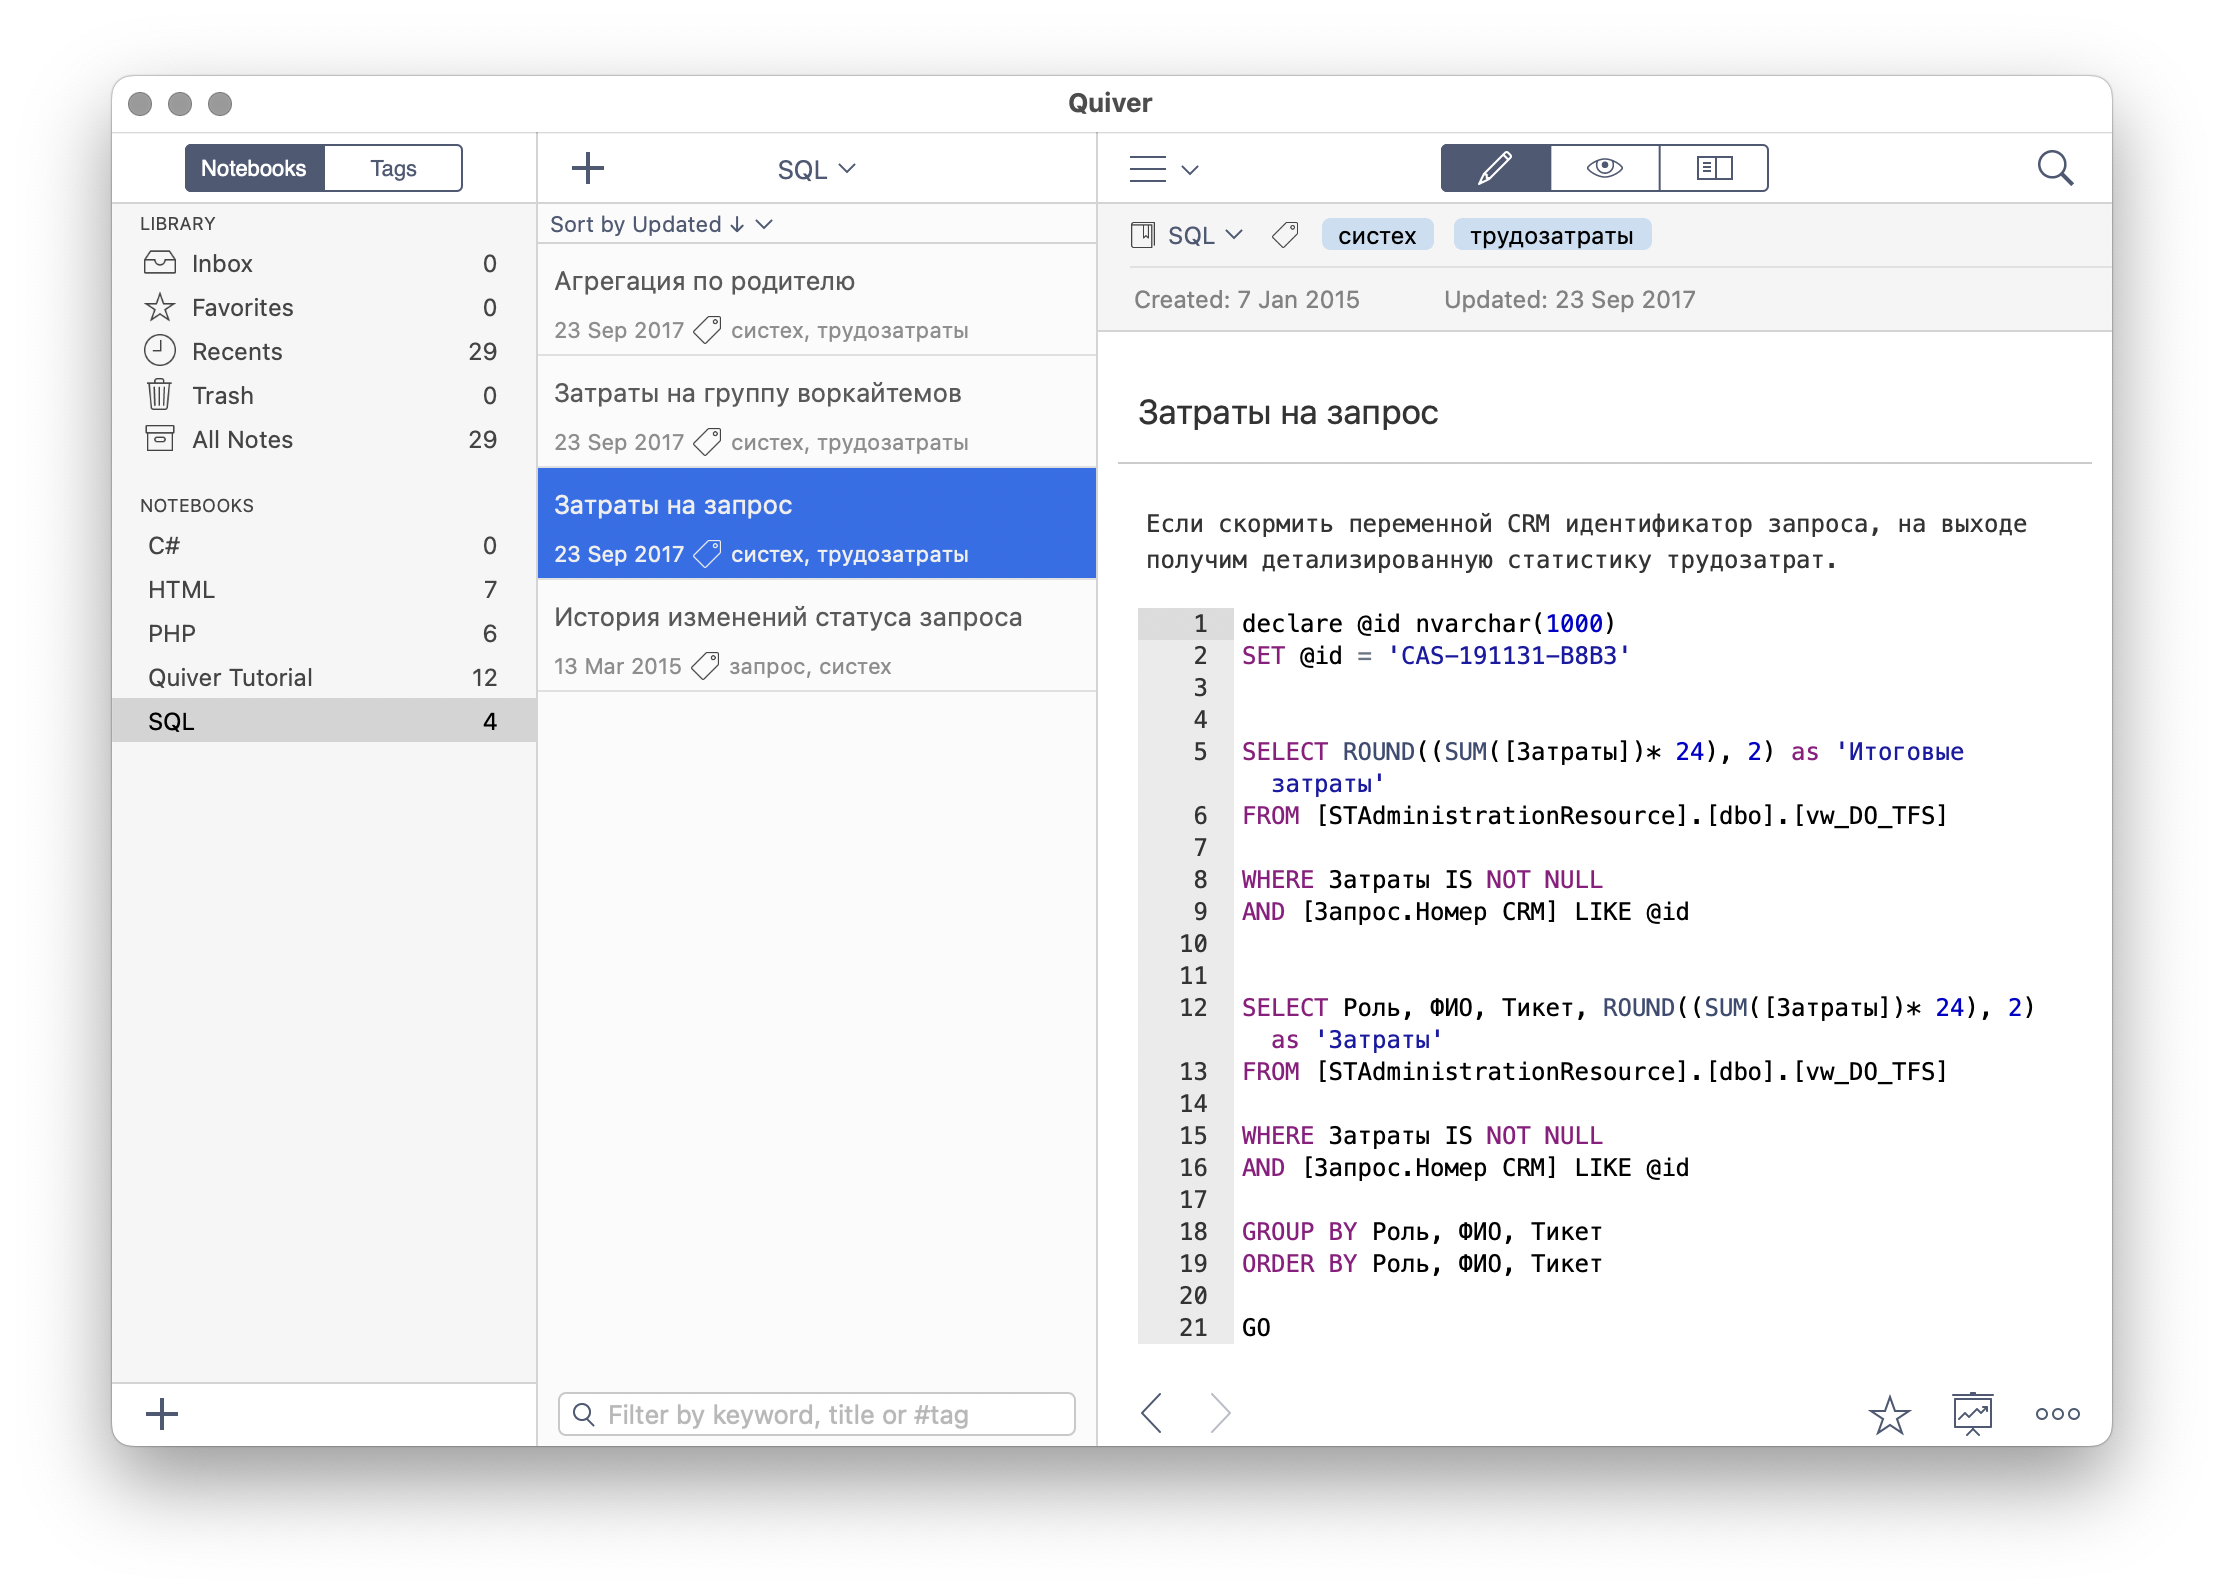Image resolution: width=2224 pixels, height=1594 pixels.
Task: Click the tag icon on the Агрегация по родителю row
Action: click(x=708, y=330)
